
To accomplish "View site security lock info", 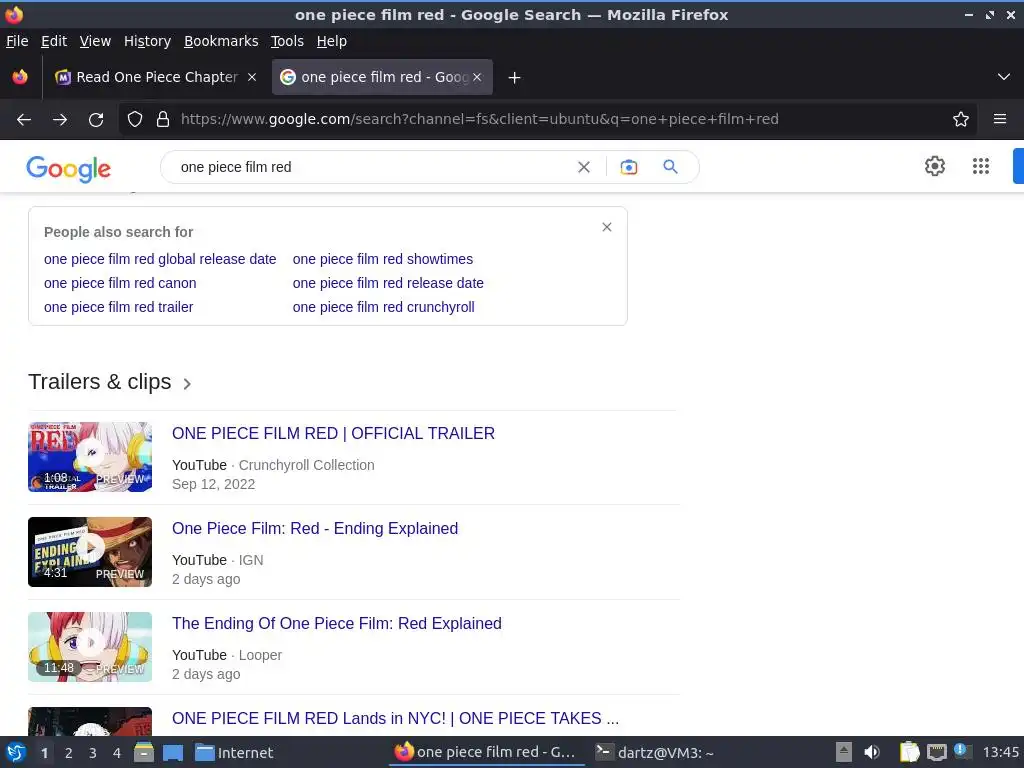I will click(x=163, y=119).
